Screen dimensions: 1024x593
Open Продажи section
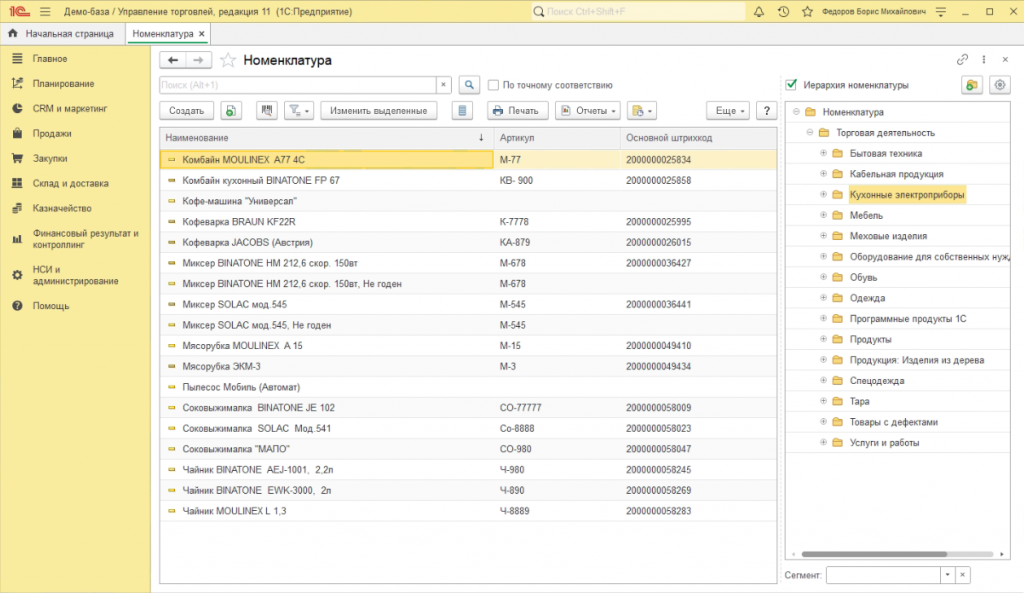tap(52, 133)
